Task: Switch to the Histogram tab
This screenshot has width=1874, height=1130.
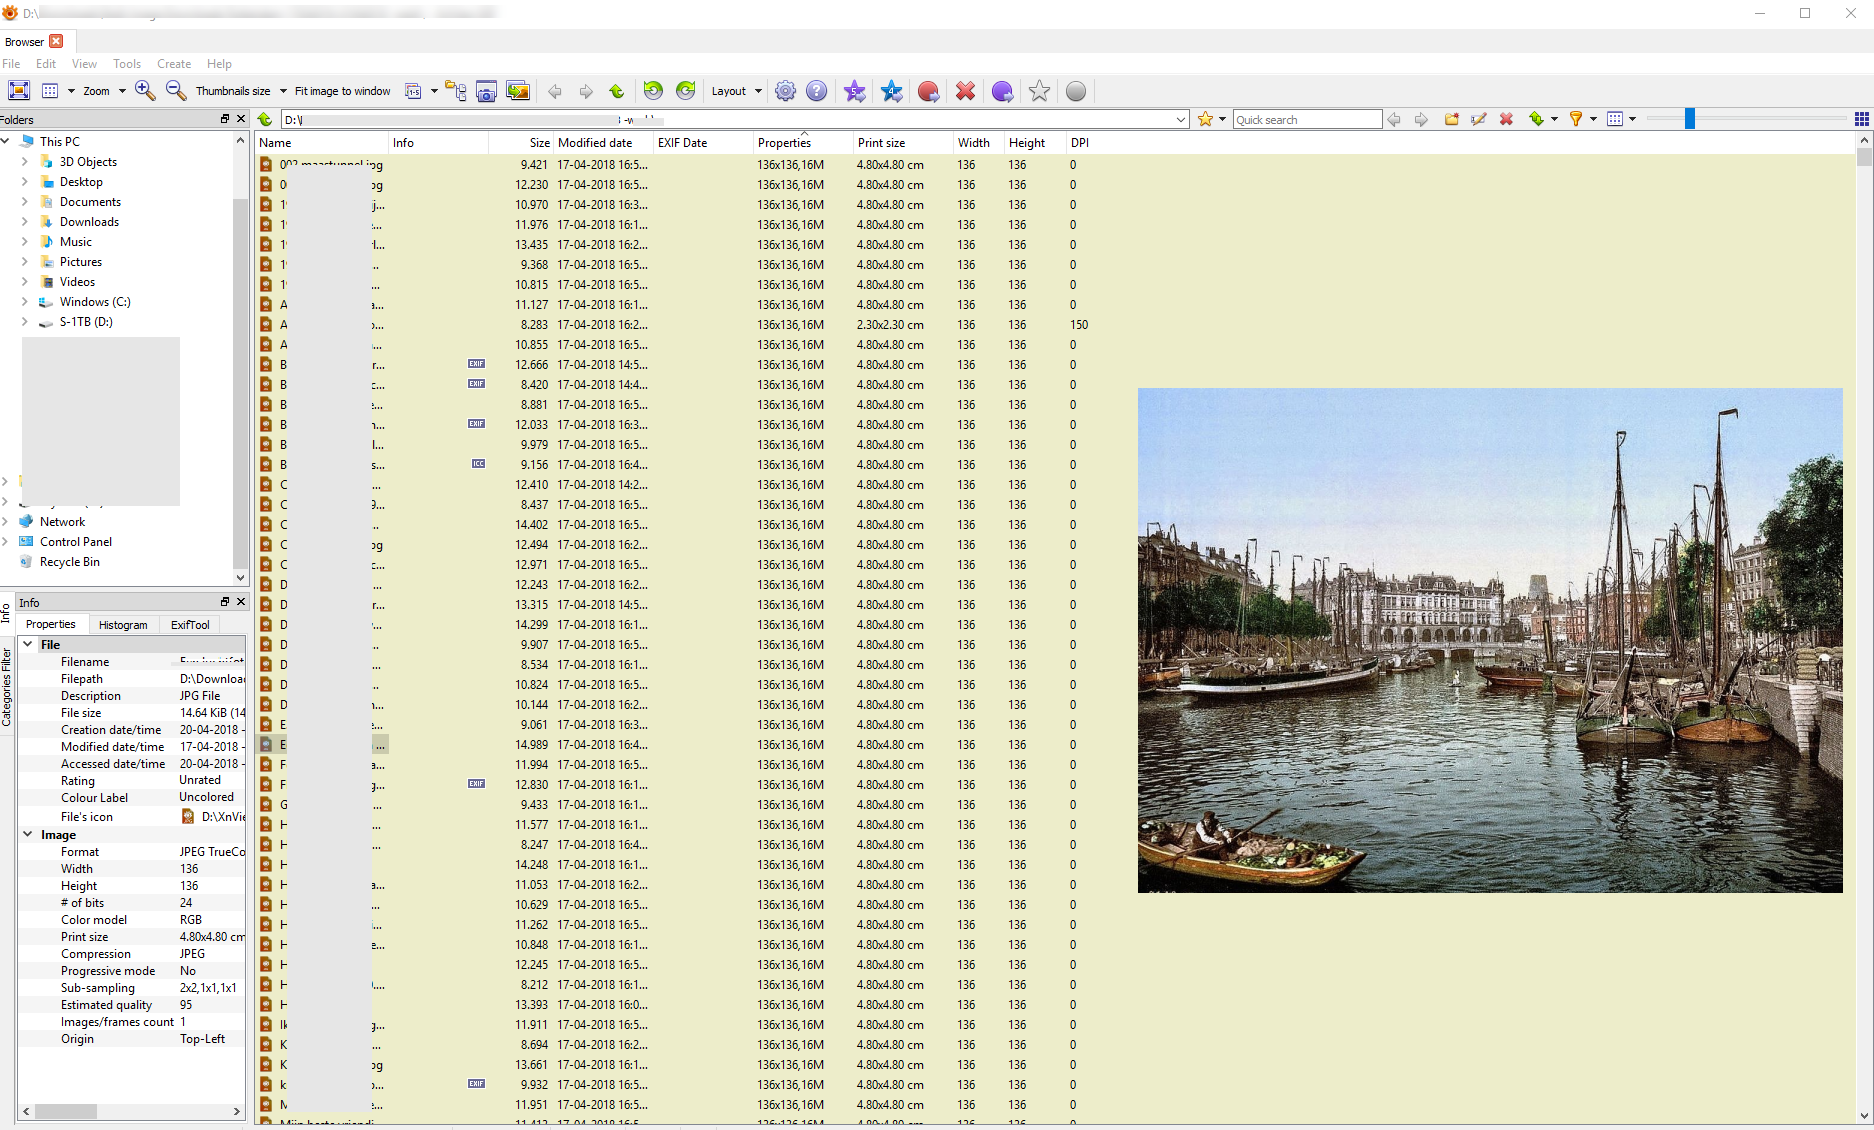Action: (123, 625)
